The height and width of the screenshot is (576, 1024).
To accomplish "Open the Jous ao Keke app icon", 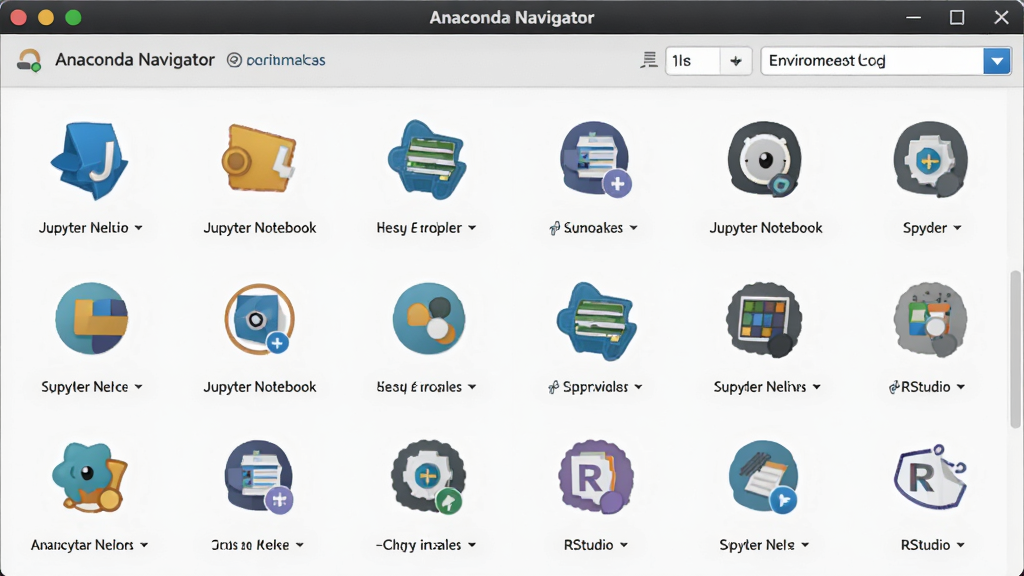I will tap(259, 477).
